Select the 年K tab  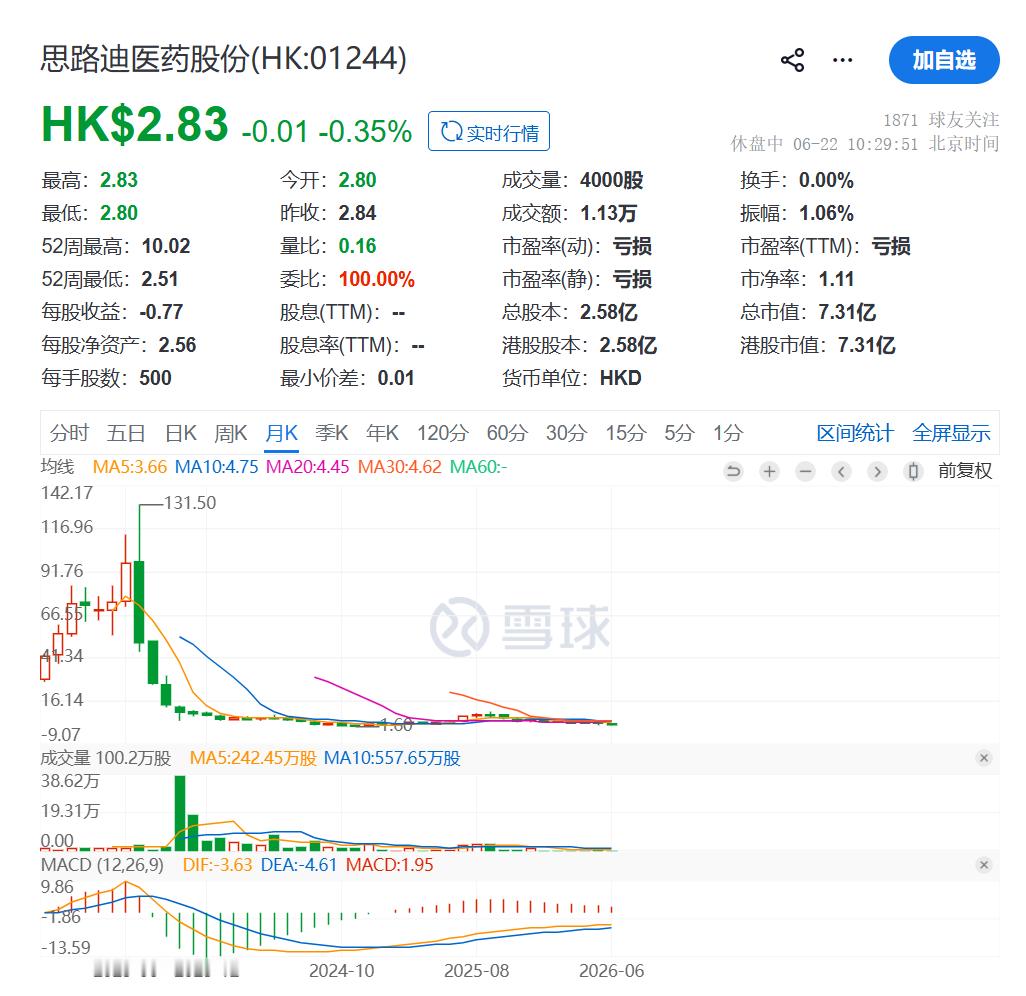point(382,433)
